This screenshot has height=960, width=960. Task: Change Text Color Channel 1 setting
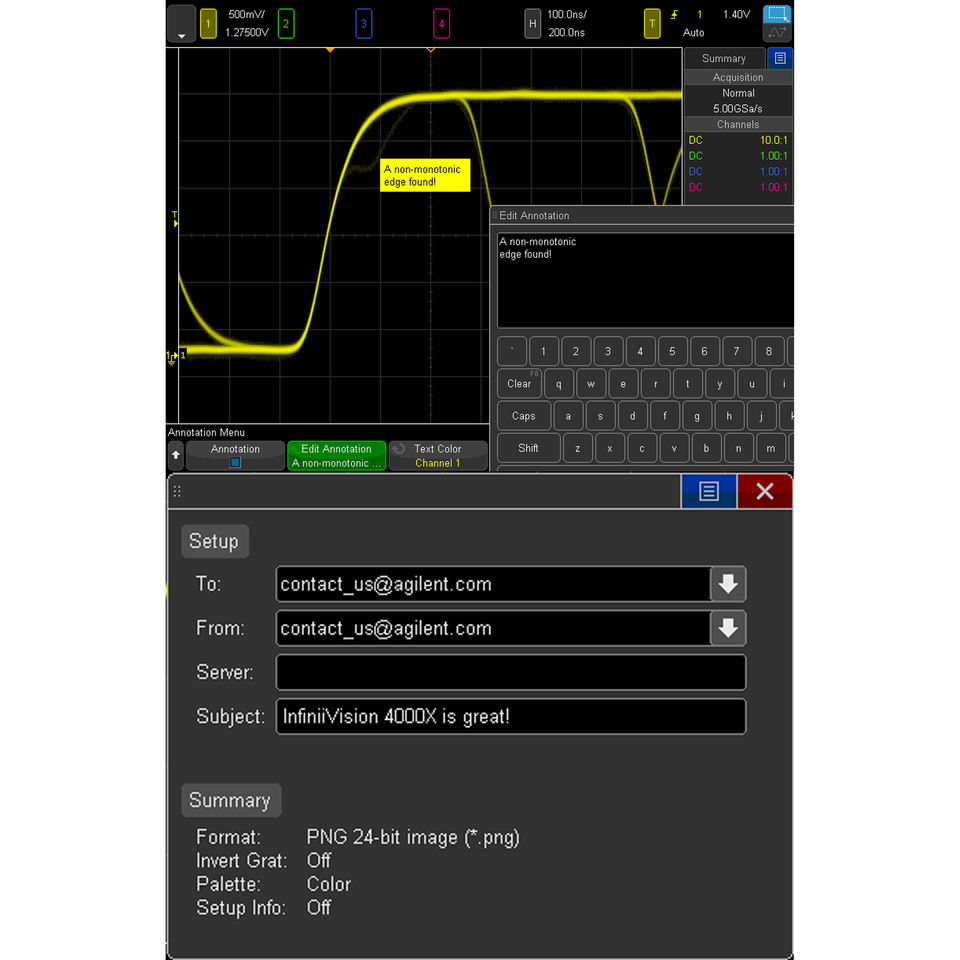pos(438,456)
